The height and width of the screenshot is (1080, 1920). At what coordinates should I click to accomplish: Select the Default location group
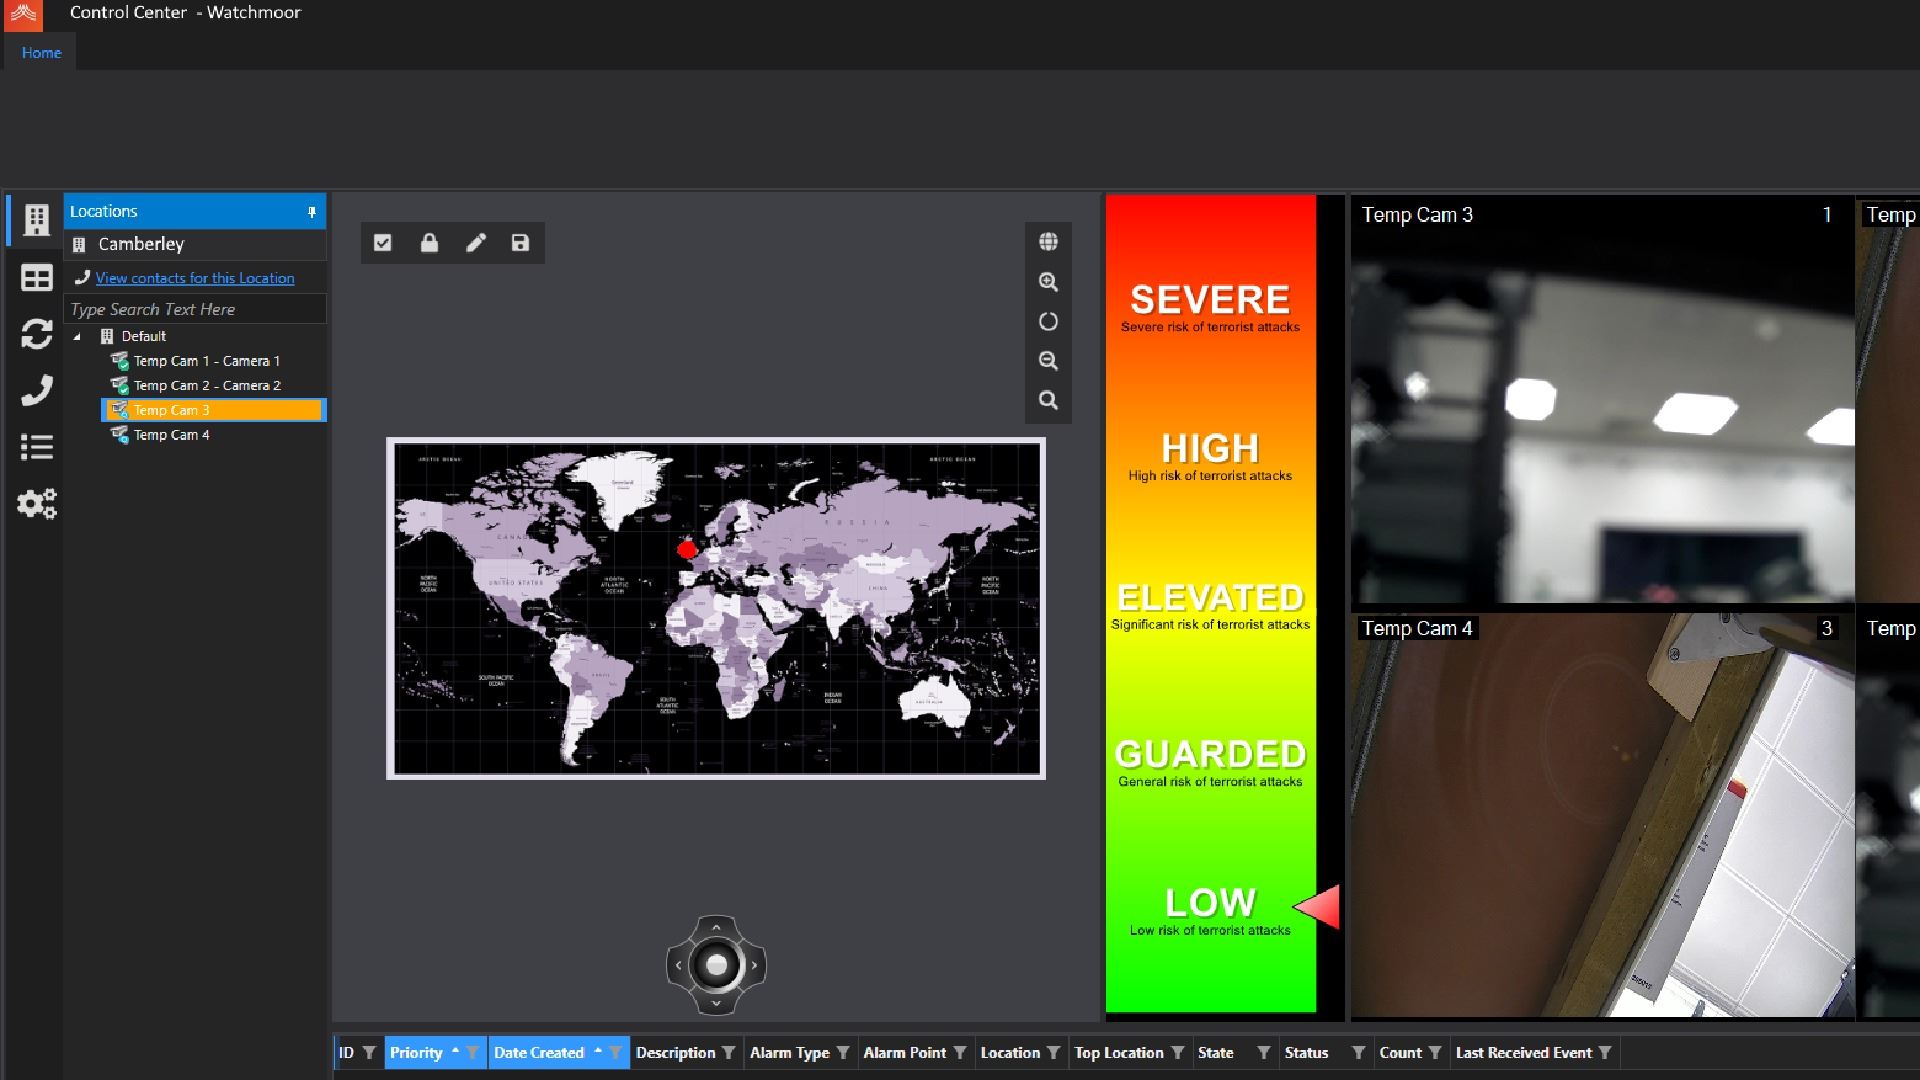143,337
